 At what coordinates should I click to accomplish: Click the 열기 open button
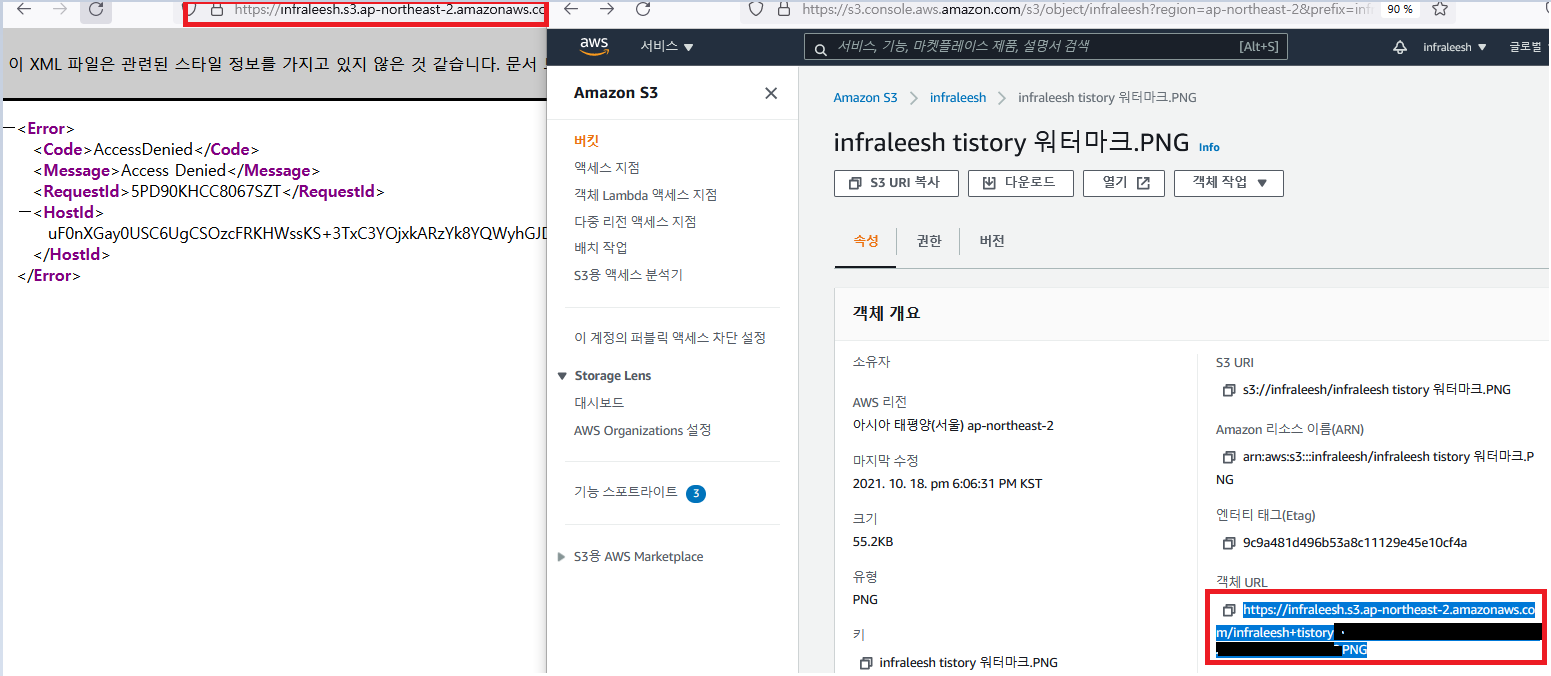[1123, 183]
